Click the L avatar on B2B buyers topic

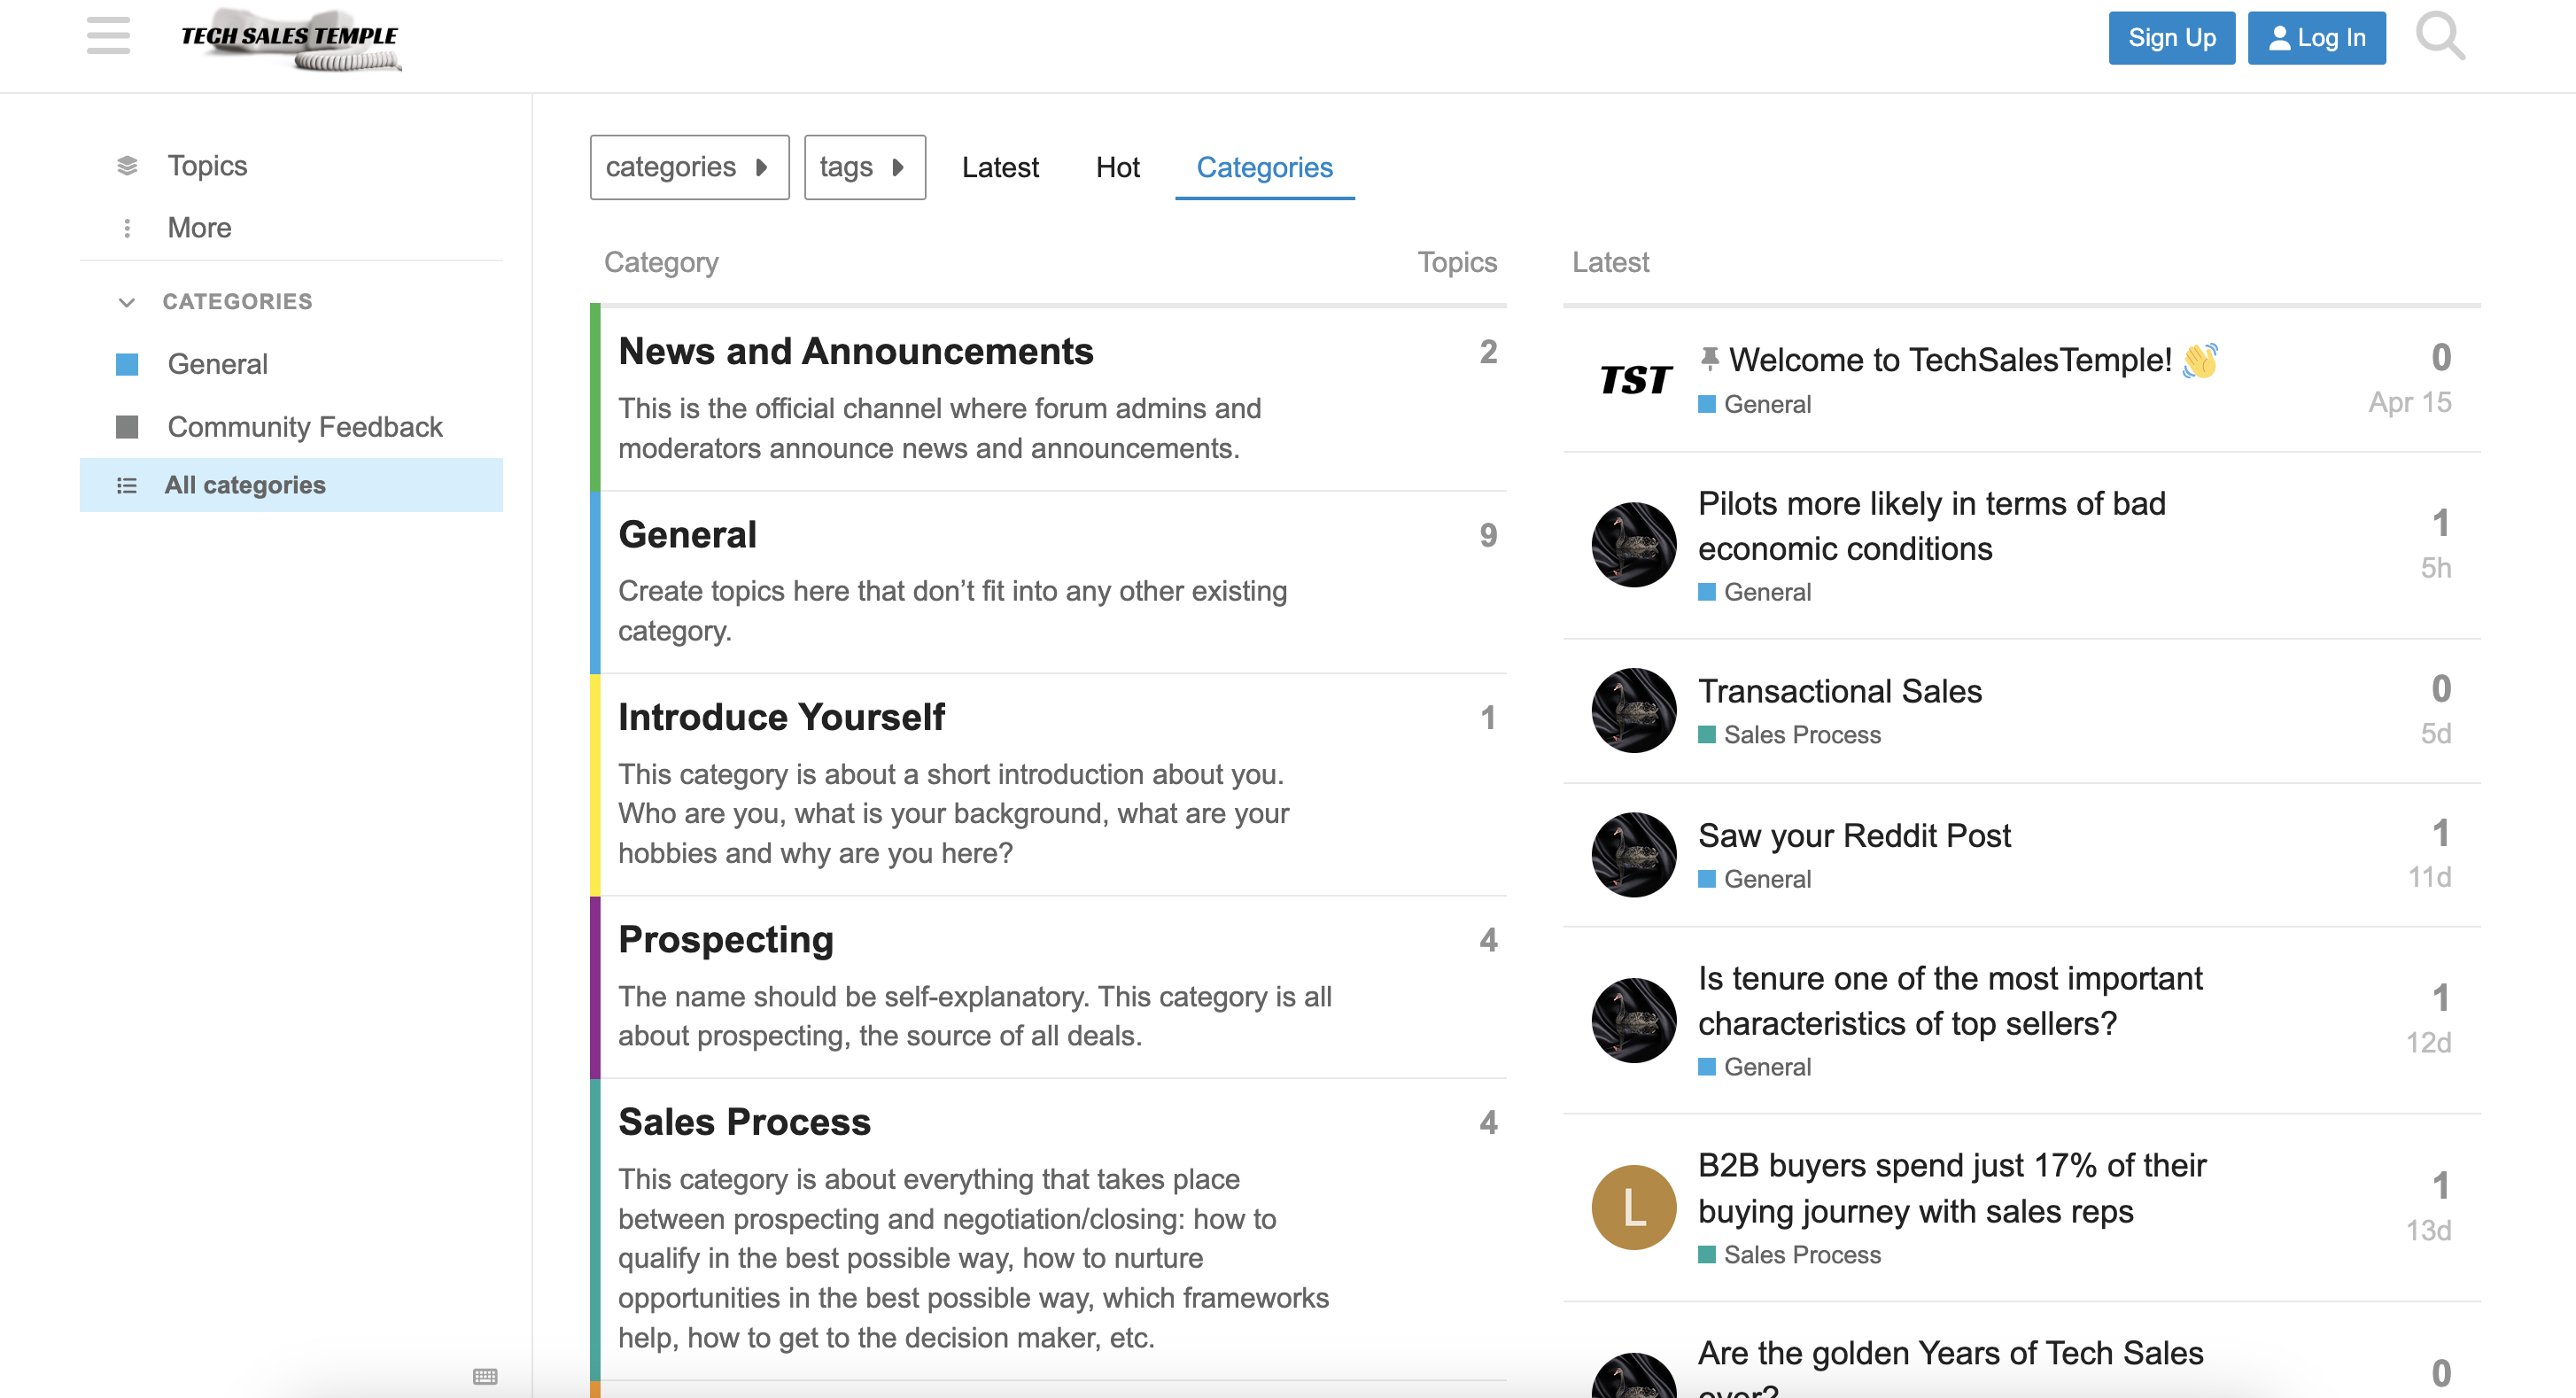(x=1634, y=1208)
